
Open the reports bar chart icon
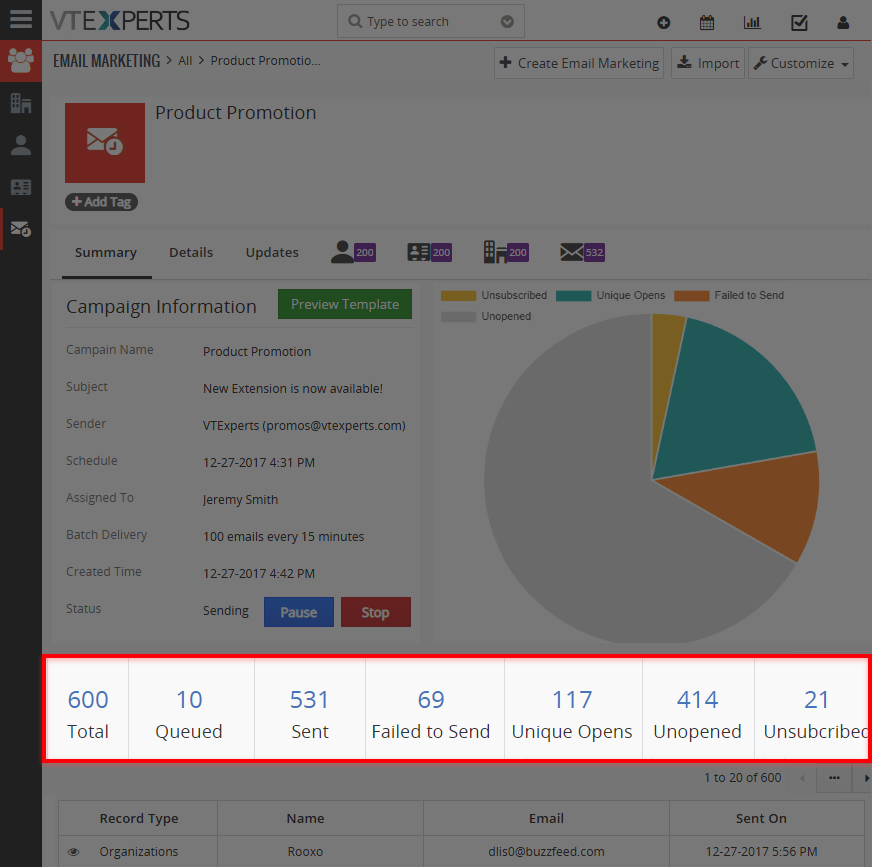(x=752, y=23)
